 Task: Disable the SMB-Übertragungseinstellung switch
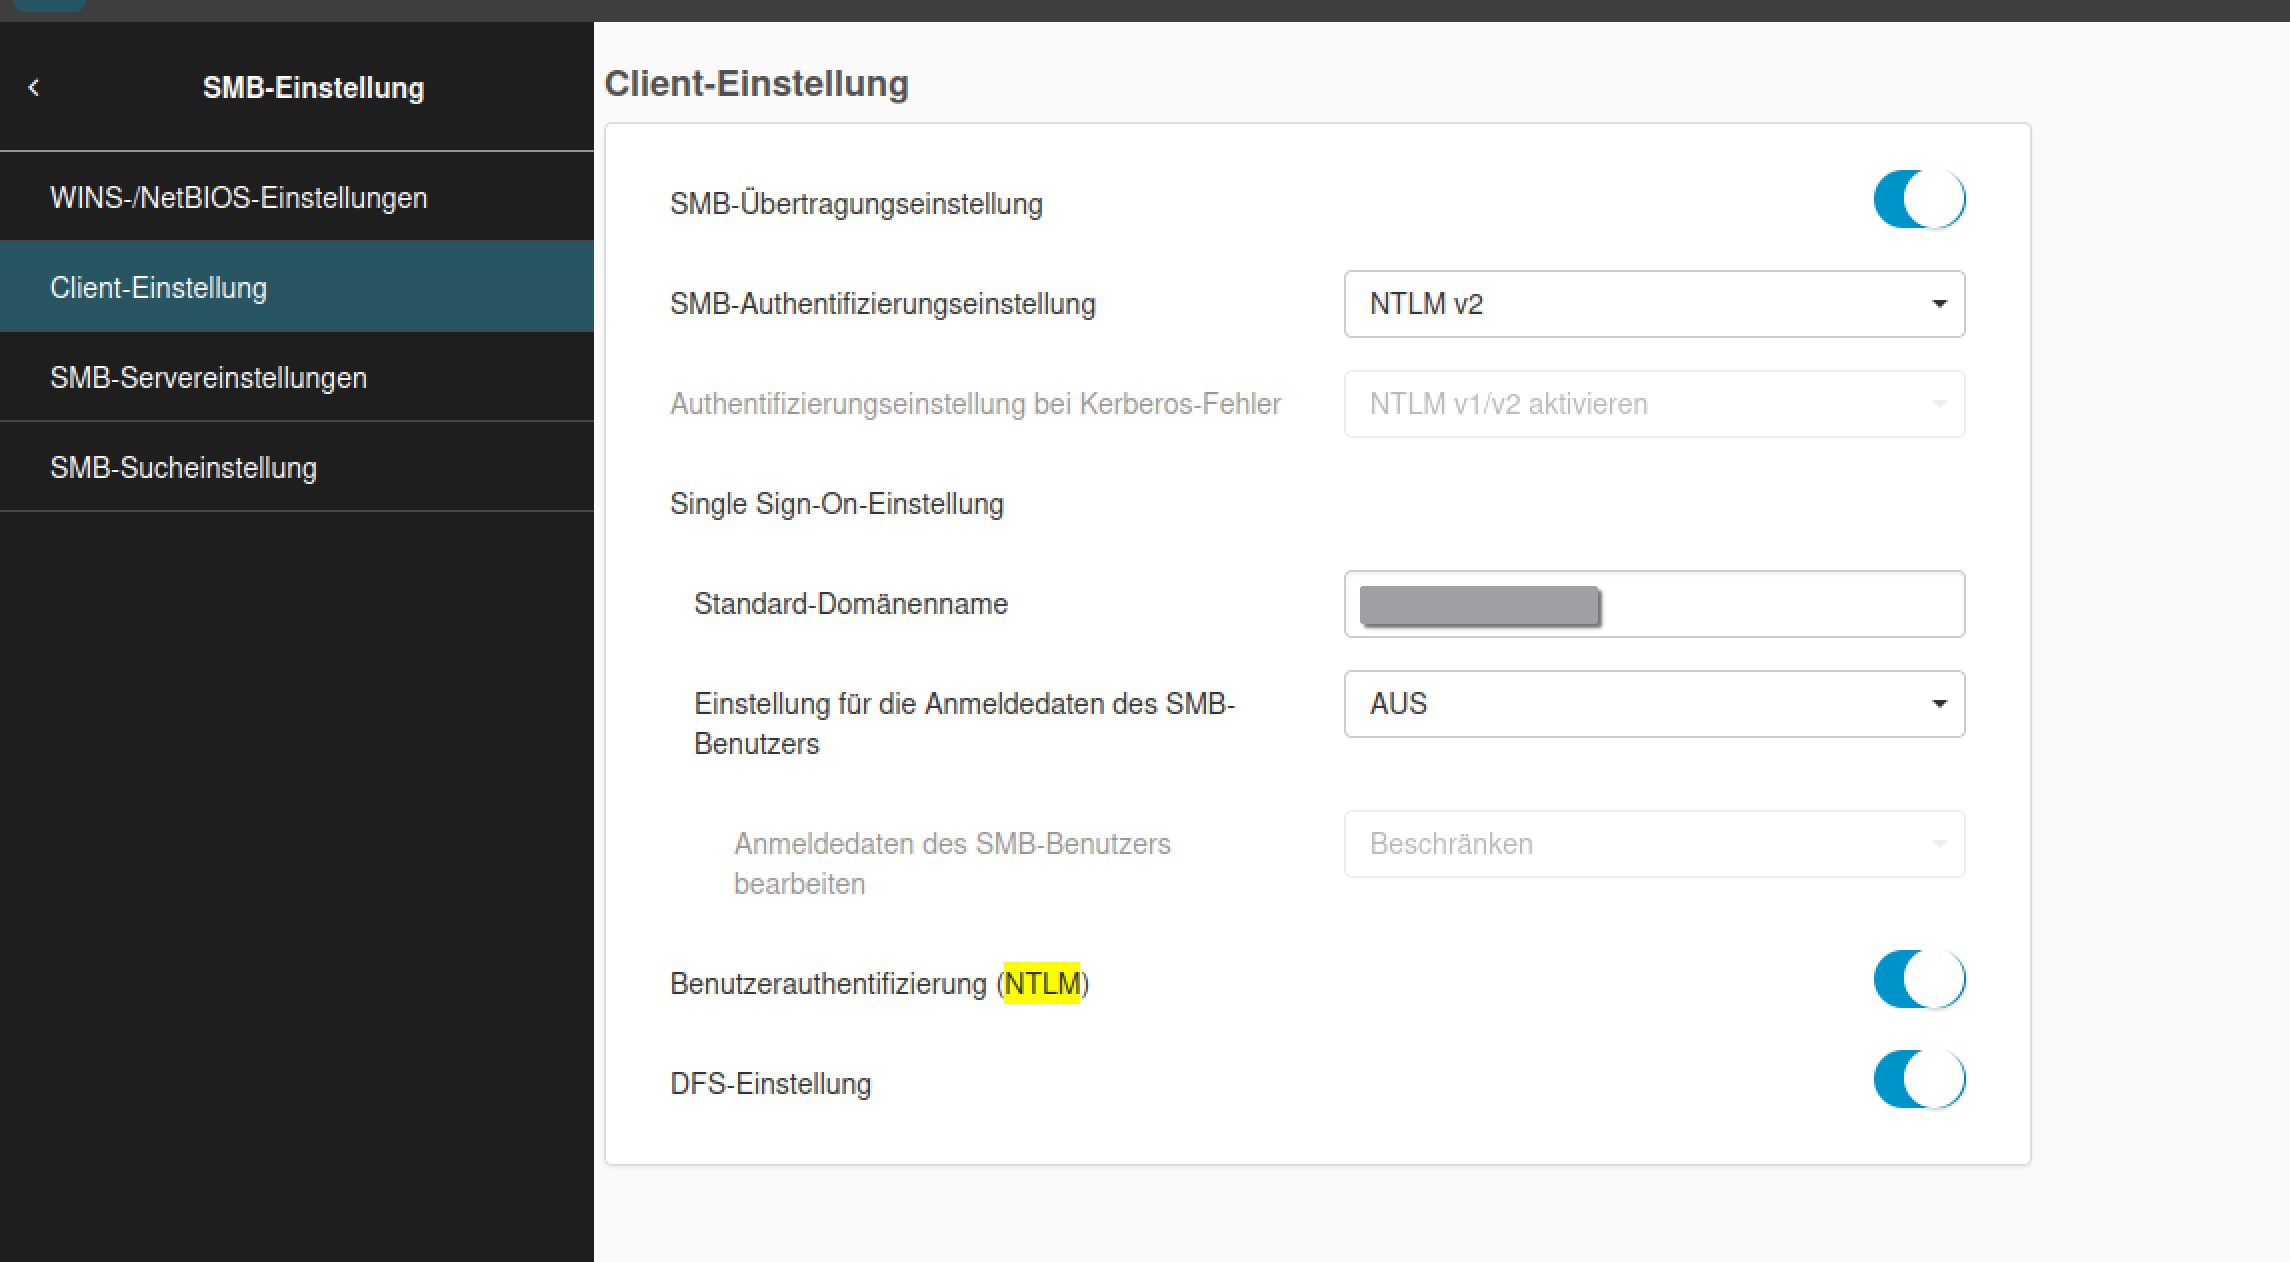coord(1918,200)
